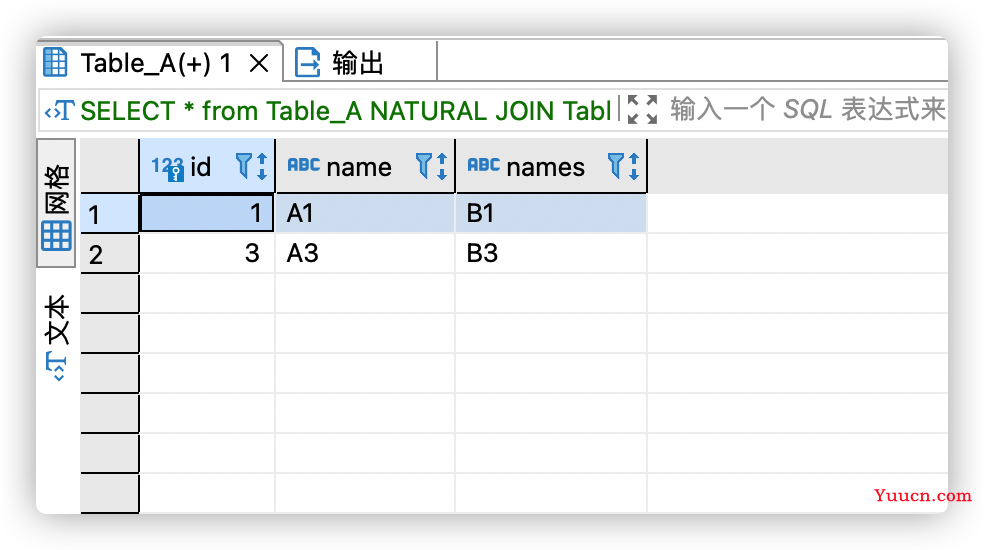
Task: Select the id cell with value 3
Action: pyautogui.click(x=207, y=253)
